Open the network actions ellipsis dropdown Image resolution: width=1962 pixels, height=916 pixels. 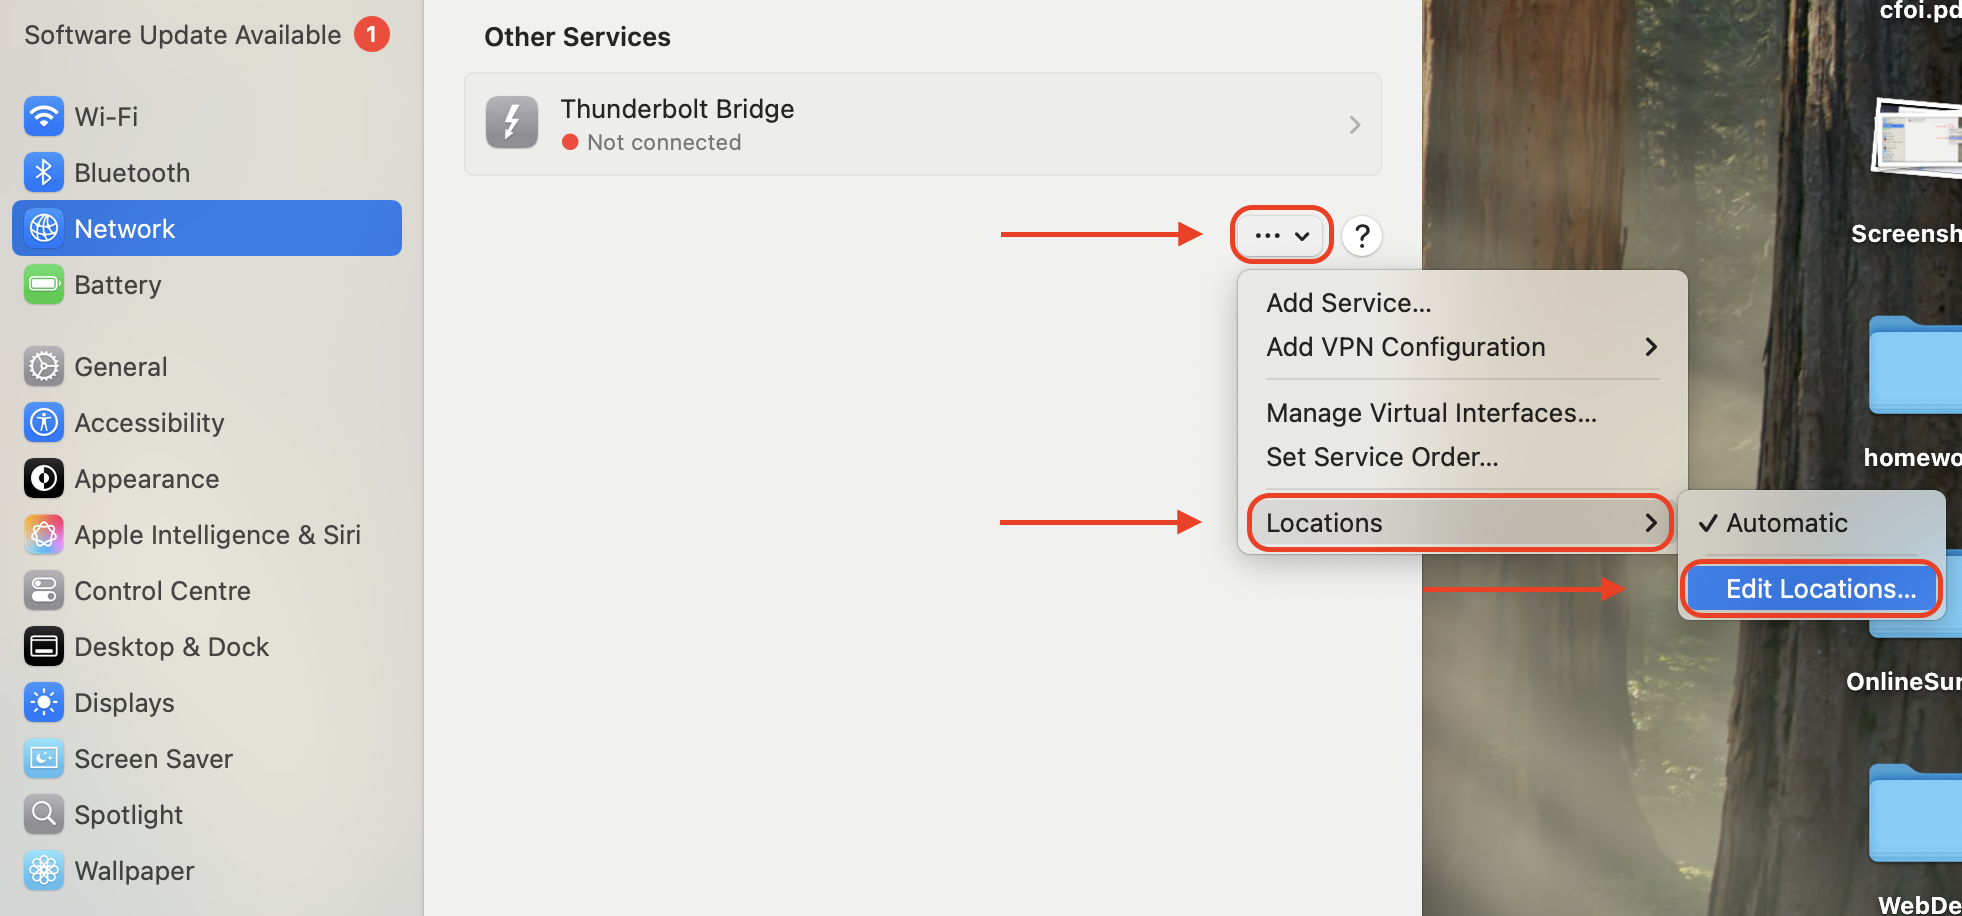[x=1280, y=235]
